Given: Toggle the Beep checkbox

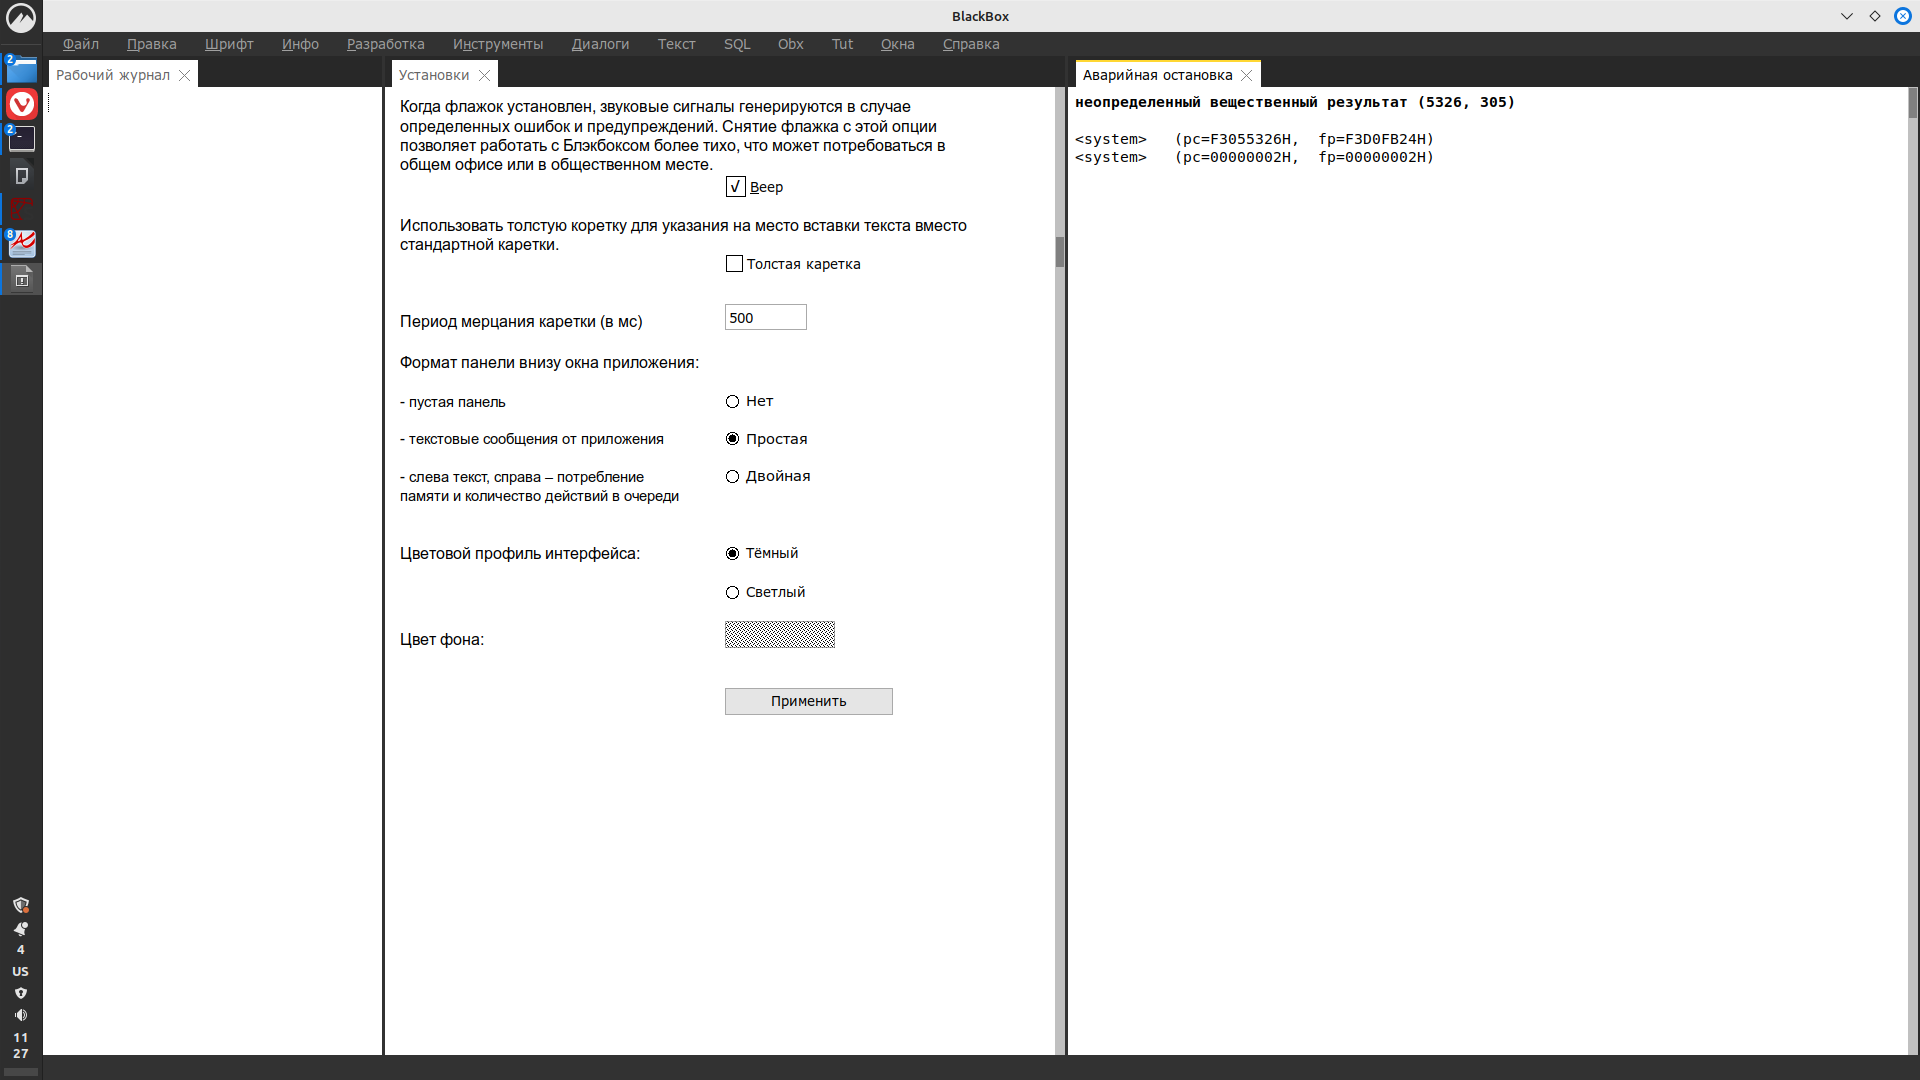Looking at the screenshot, I should click(x=735, y=187).
